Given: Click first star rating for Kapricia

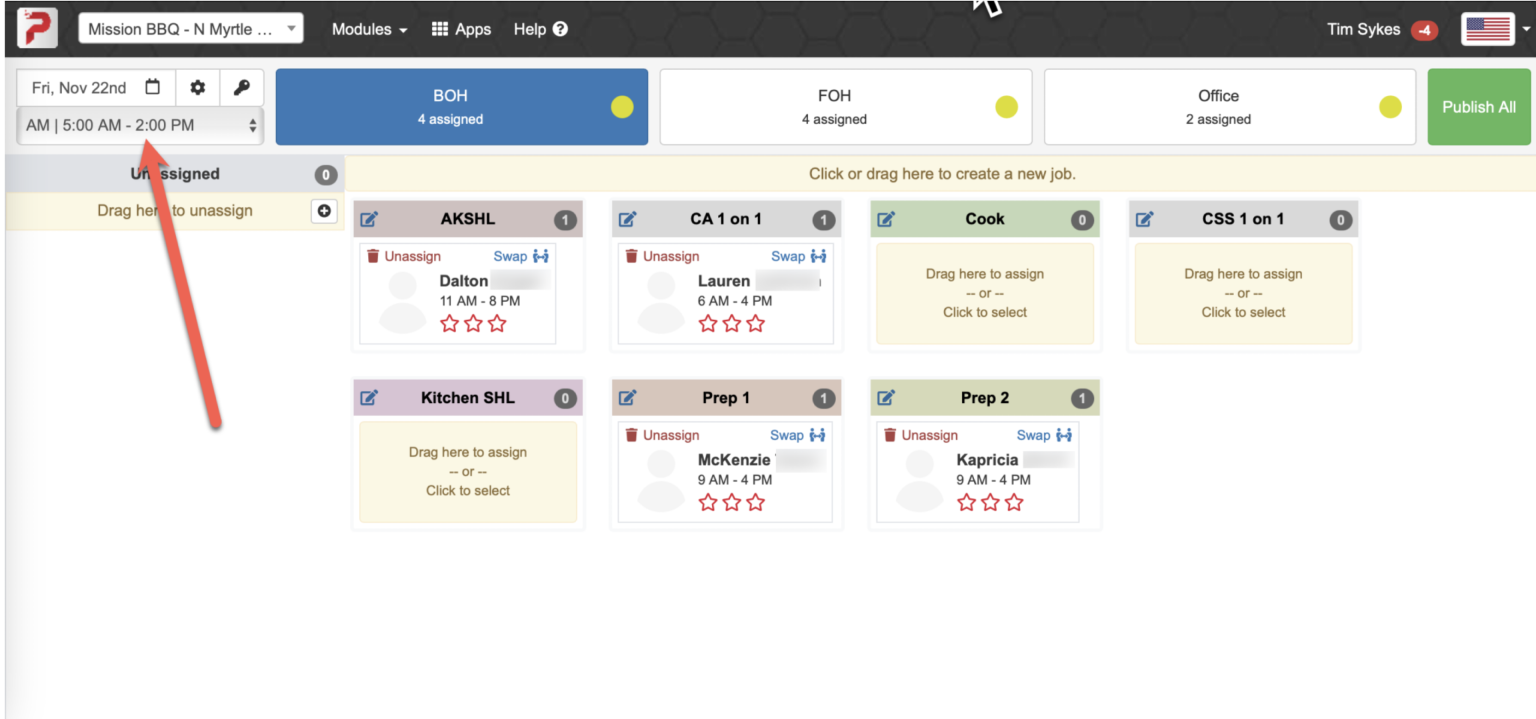Looking at the screenshot, I should [x=967, y=502].
